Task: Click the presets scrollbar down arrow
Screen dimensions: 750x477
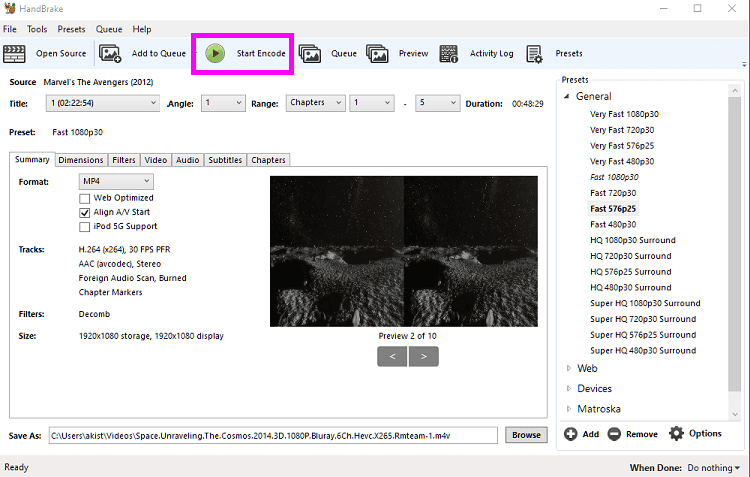Action: pos(735,414)
